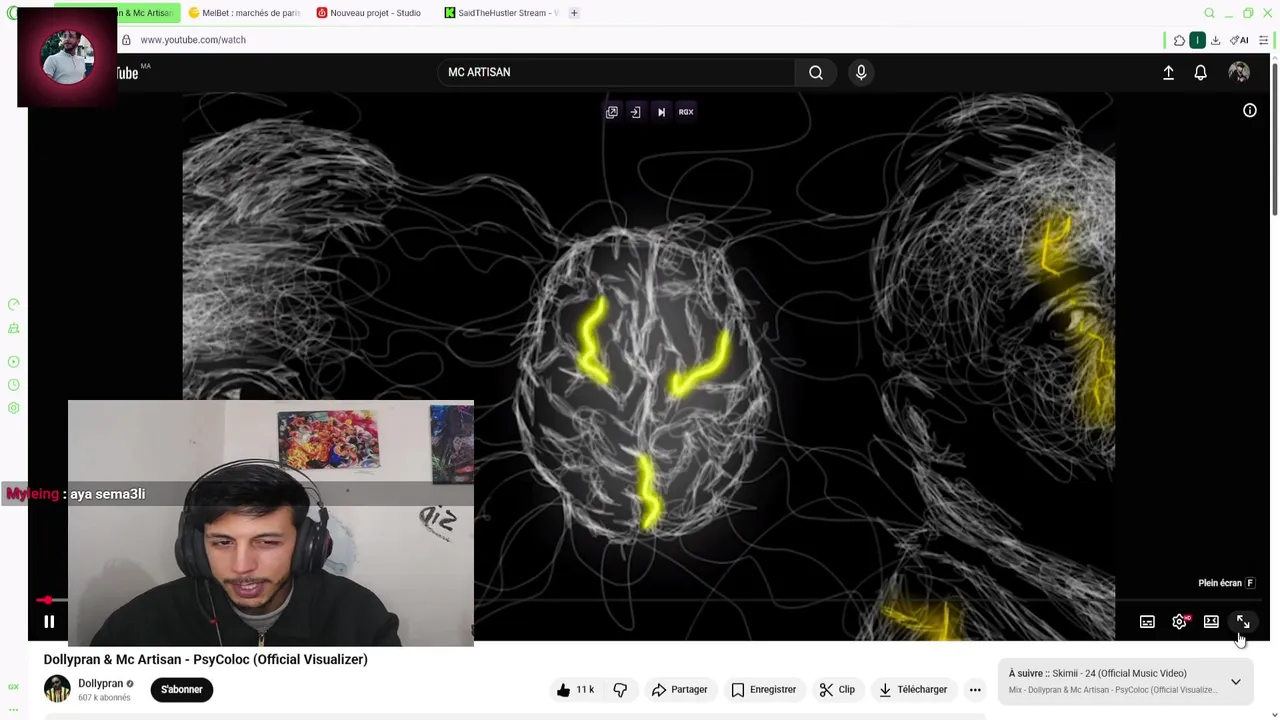Open browser easy setup sliders menu

[x=1264, y=40]
